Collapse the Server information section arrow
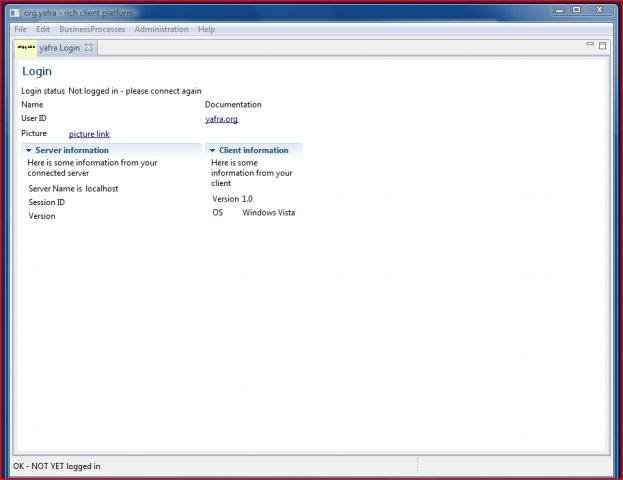Image resolution: width=623 pixels, height=480 pixels. pyautogui.click(x=29, y=151)
